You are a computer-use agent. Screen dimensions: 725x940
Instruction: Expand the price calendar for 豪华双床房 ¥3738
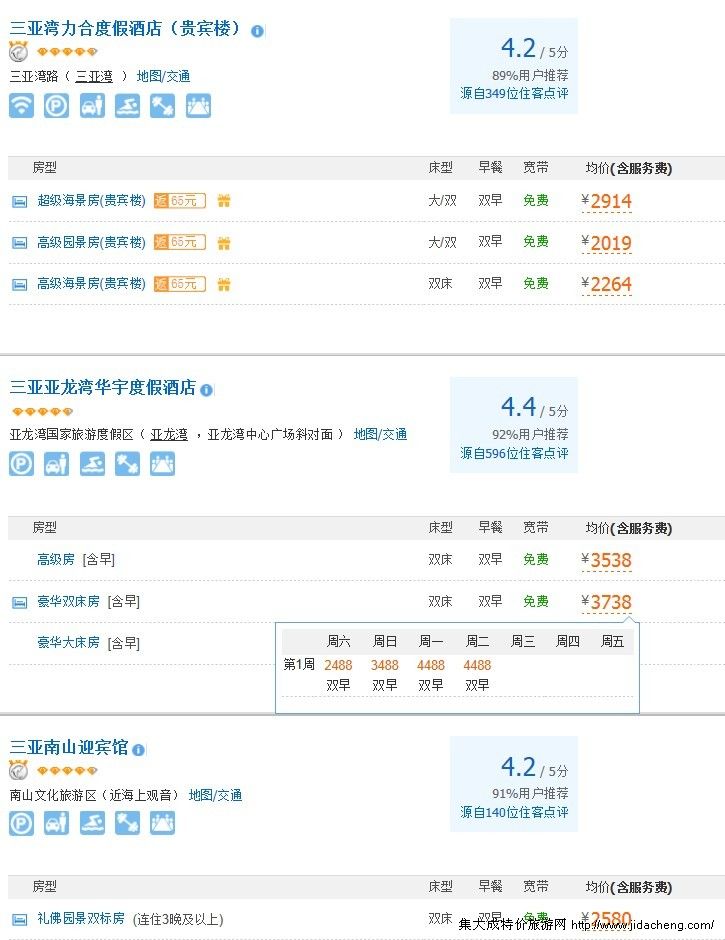tap(606, 601)
